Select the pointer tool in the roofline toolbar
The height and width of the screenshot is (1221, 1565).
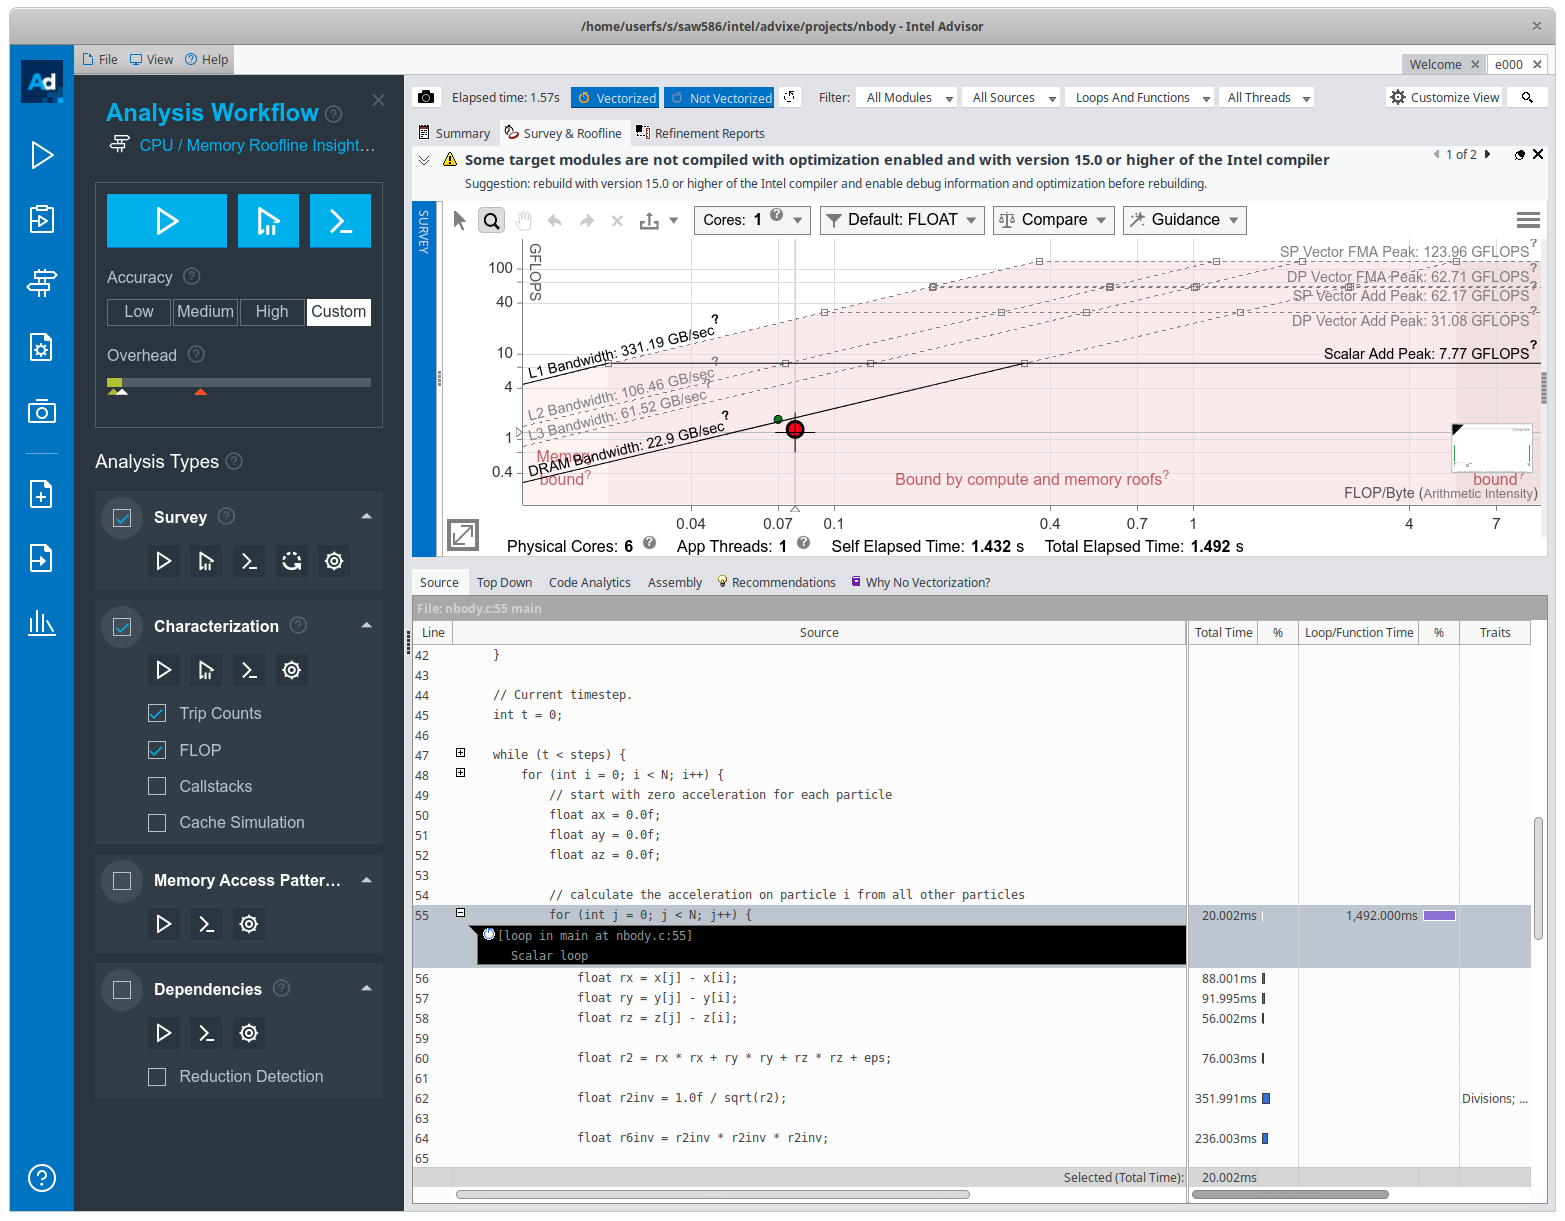(460, 220)
